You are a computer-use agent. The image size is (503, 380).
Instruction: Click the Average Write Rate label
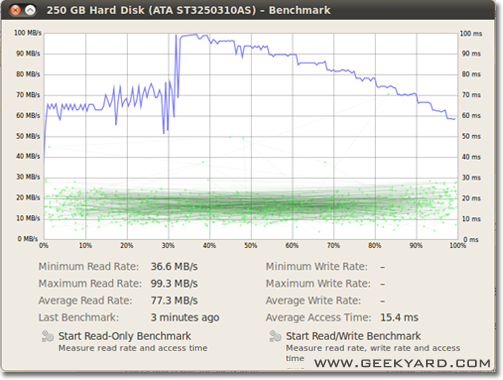click(x=313, y=301)
